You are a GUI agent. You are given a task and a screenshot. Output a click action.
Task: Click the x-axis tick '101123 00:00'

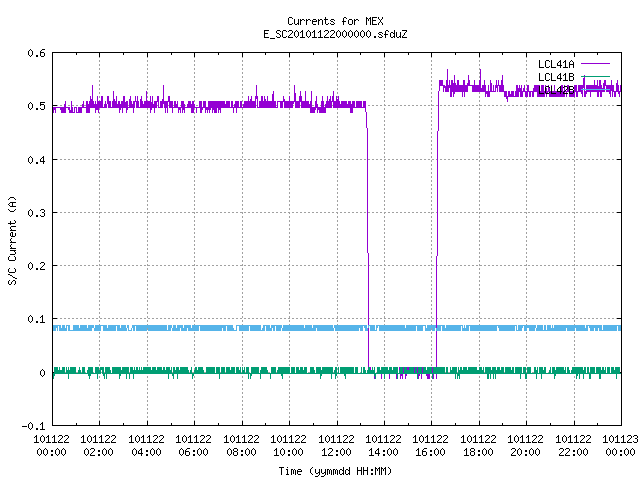pos(620,446)
